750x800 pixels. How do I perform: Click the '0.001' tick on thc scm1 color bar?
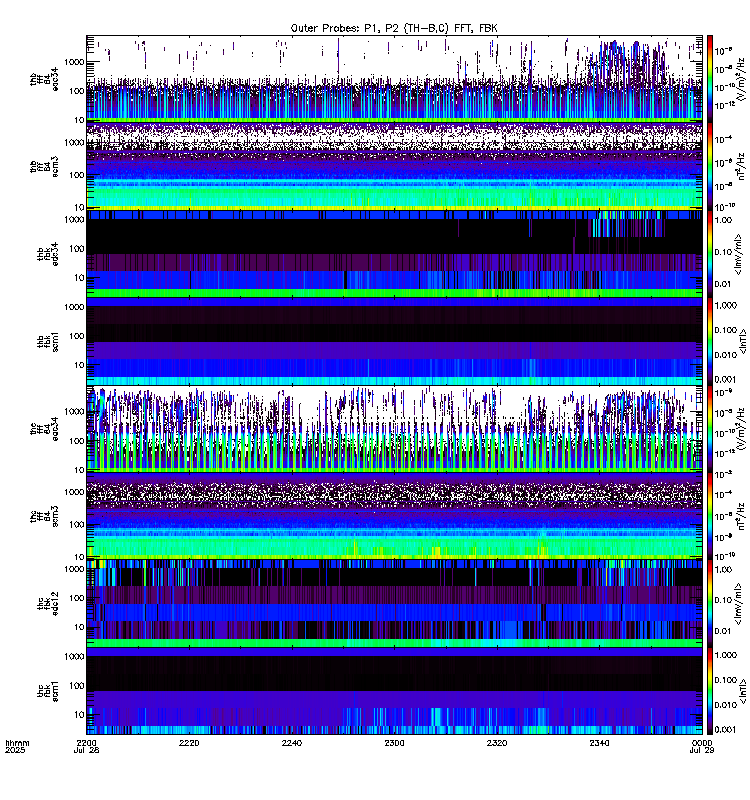tap(726, 730)
